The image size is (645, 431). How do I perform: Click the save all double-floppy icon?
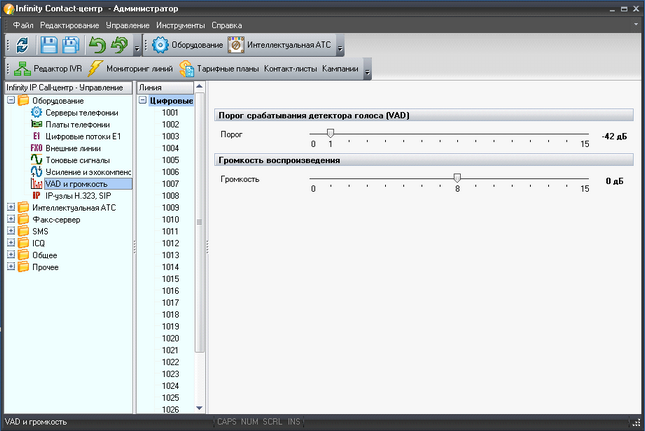pos(71,45)
